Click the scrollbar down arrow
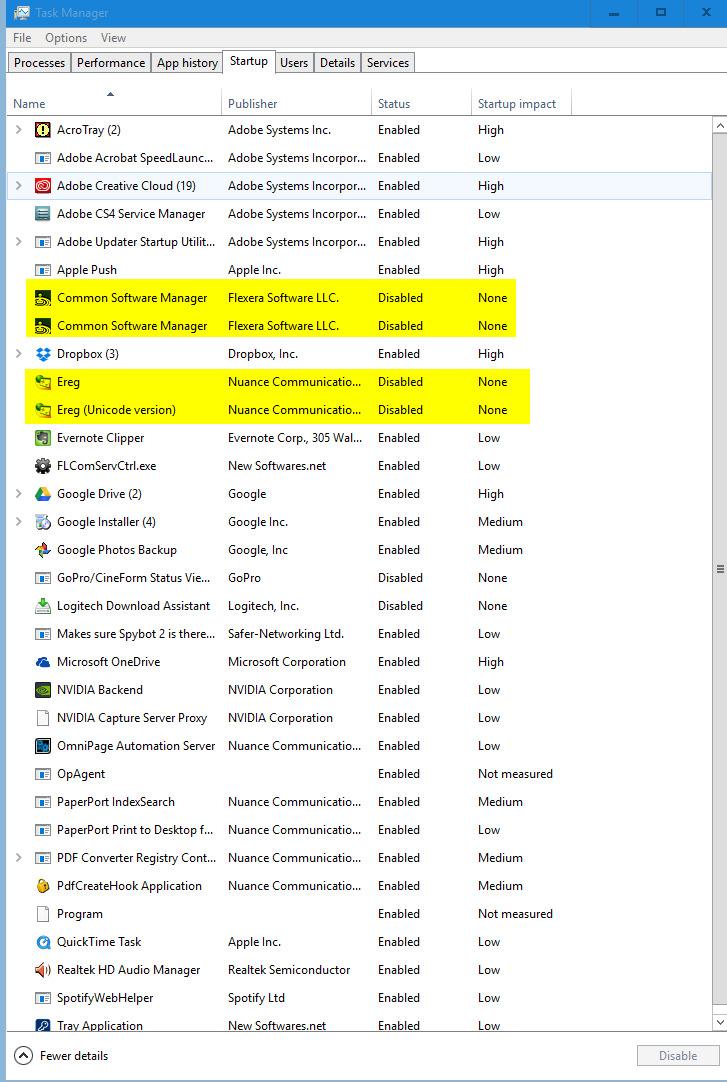727x1082 pixels. tap(719, 1022)
